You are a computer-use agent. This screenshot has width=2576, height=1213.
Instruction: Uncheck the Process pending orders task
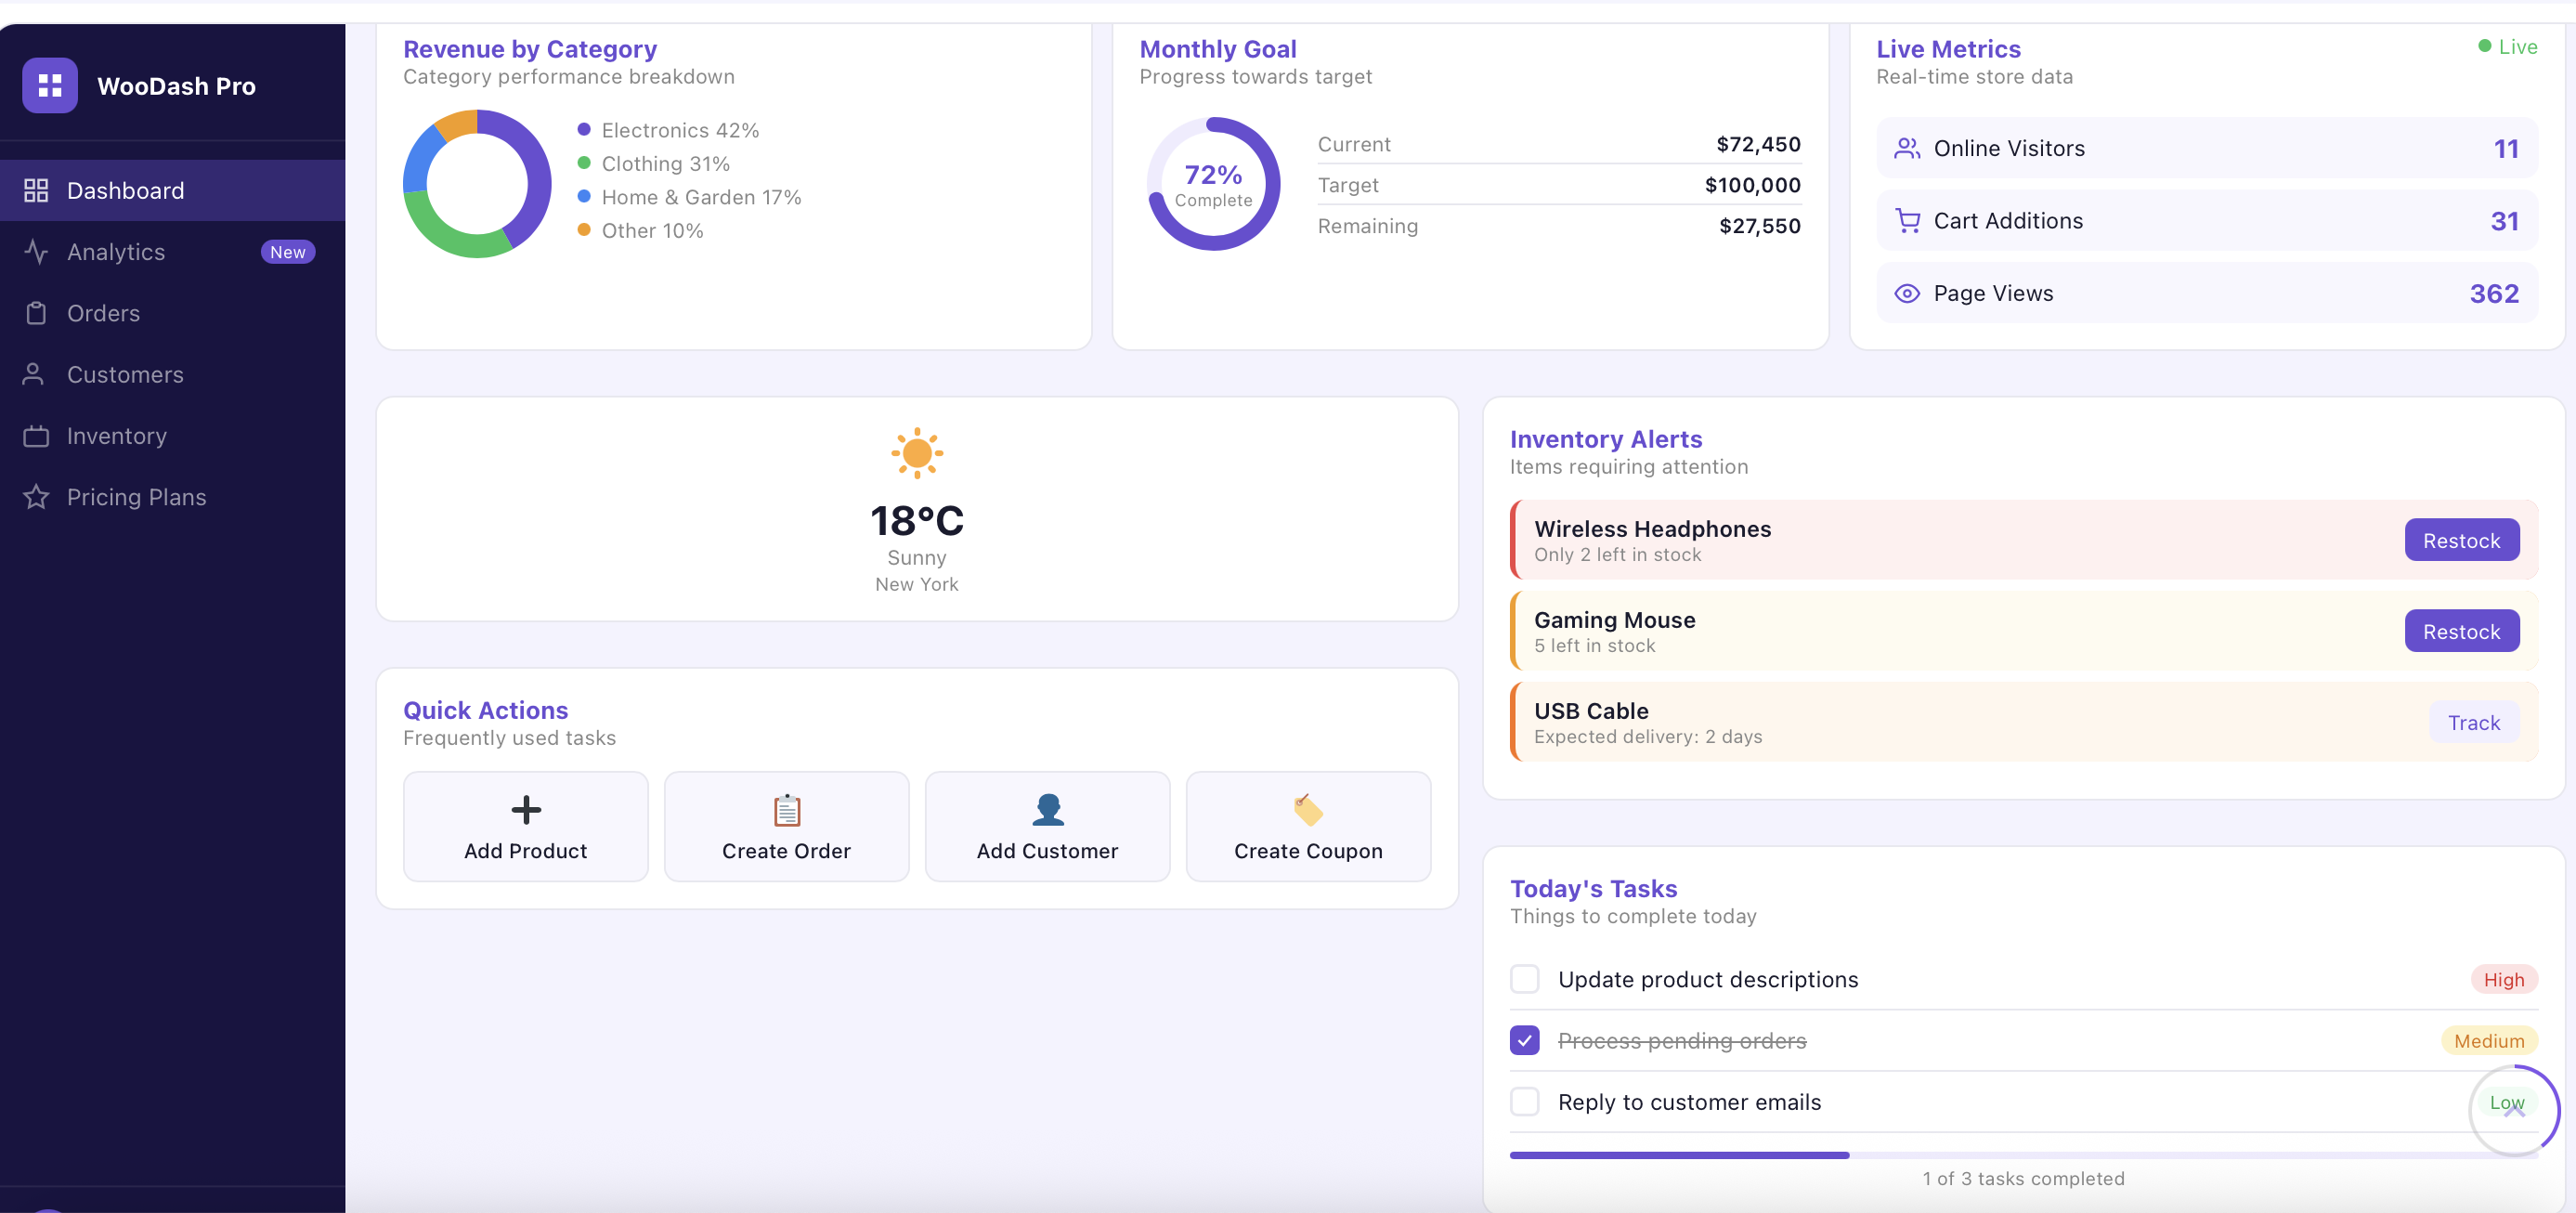1525,1041
